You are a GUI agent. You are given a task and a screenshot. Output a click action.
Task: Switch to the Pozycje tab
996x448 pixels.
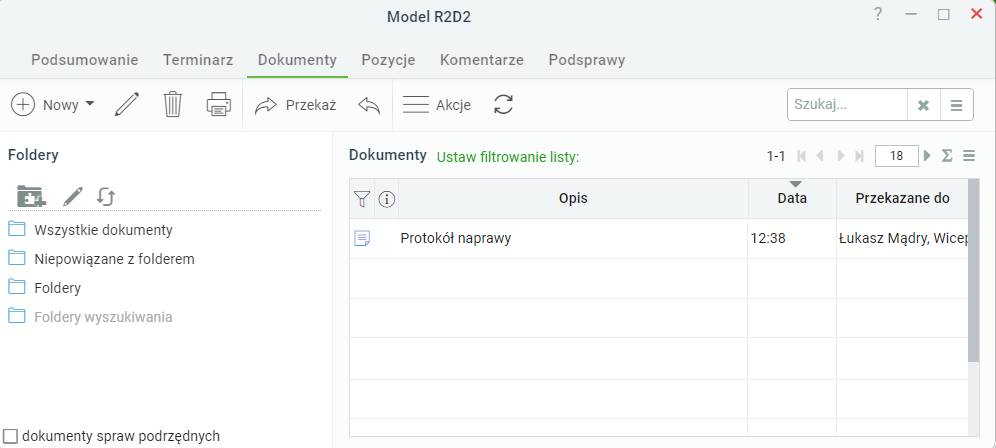[388, 60]
